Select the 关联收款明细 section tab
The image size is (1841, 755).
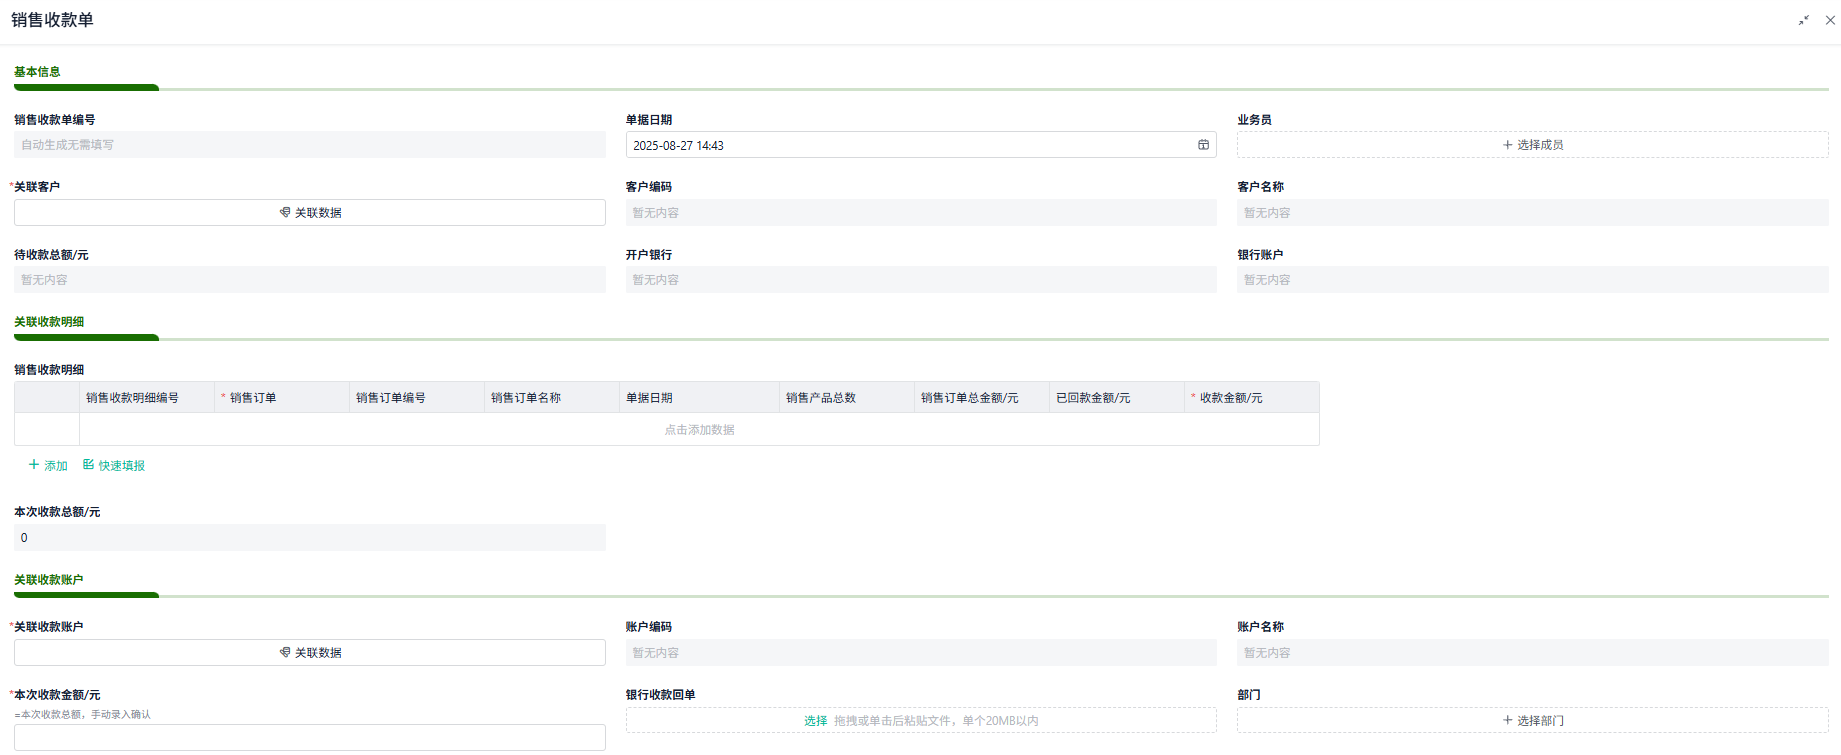tap(49, 322)
